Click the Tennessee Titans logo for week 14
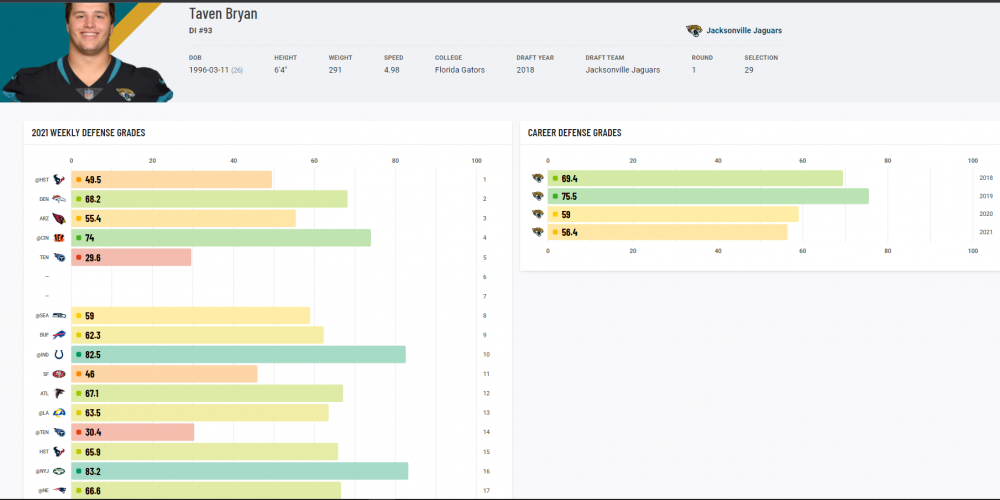This screenshot has width=1000, height=500. click(59, 432)
